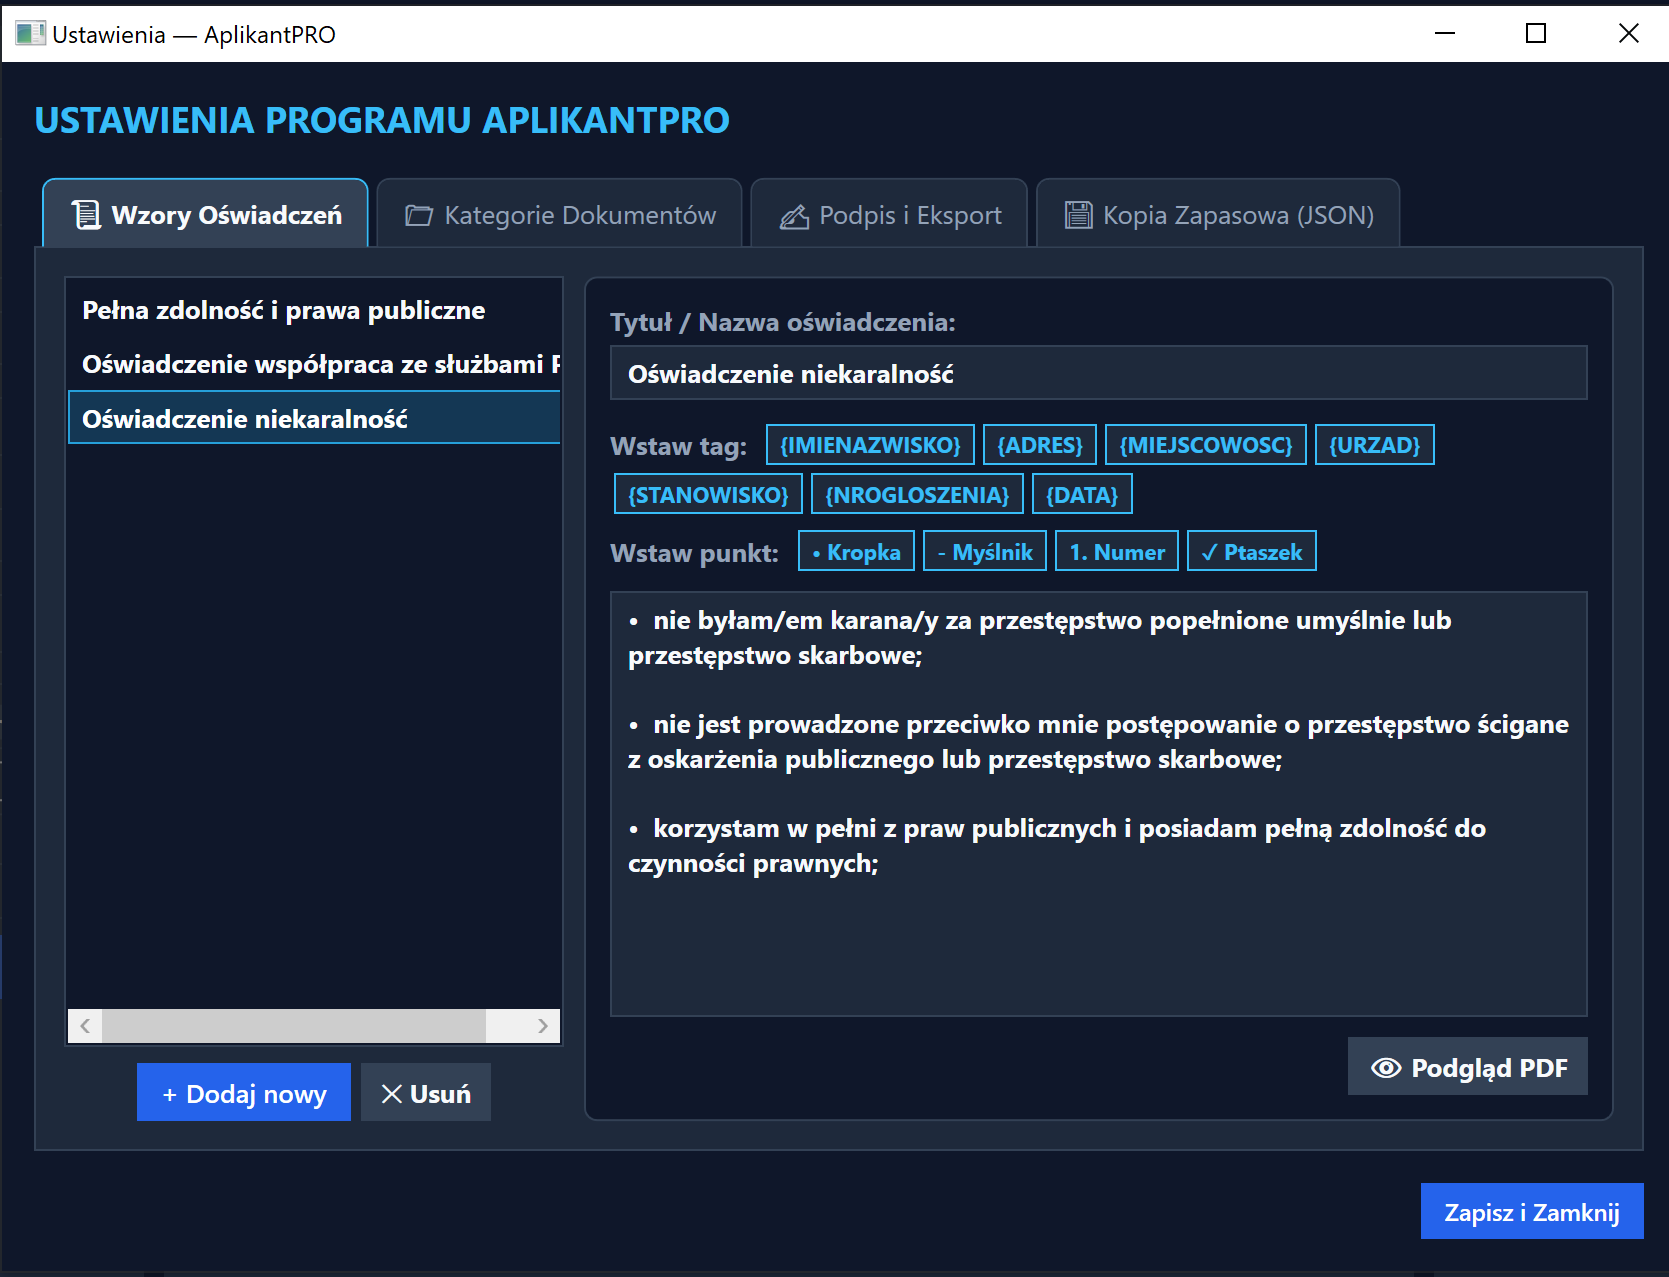Click the pen signature icon on Podpis tab

click(794, 216)
